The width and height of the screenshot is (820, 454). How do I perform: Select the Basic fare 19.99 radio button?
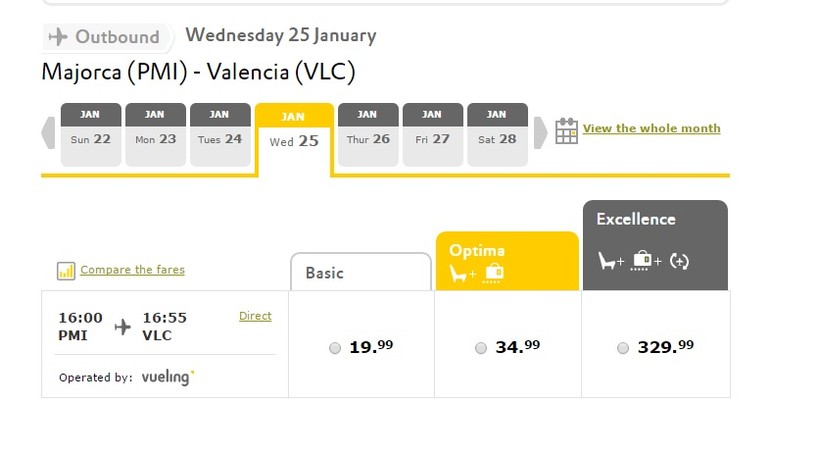click(x=335, y=348)
